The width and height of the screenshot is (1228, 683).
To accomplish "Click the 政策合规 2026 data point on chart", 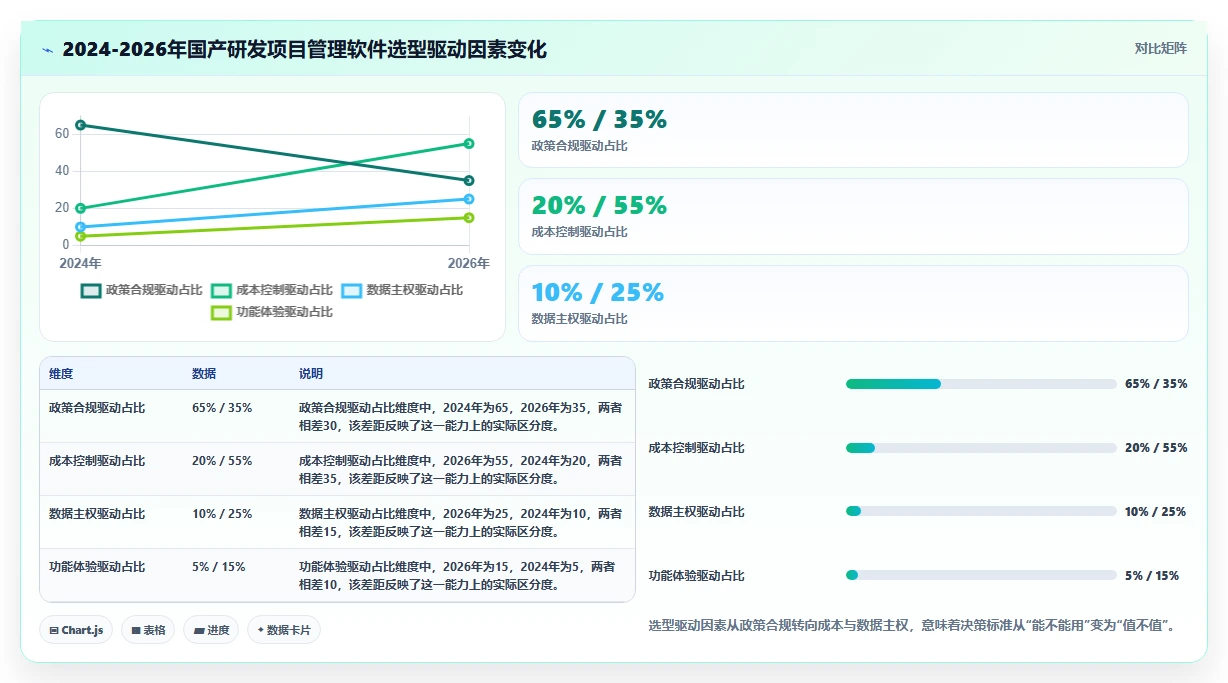I will (469, 181).
